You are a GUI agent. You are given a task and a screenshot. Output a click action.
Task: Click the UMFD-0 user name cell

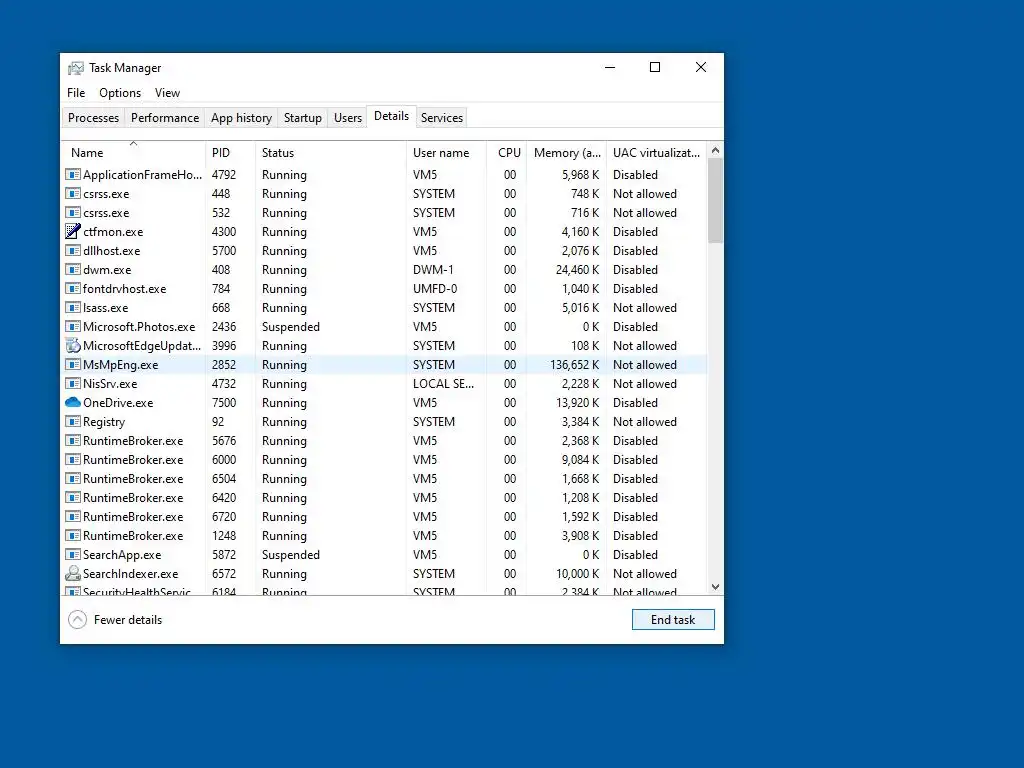(434, 289)
